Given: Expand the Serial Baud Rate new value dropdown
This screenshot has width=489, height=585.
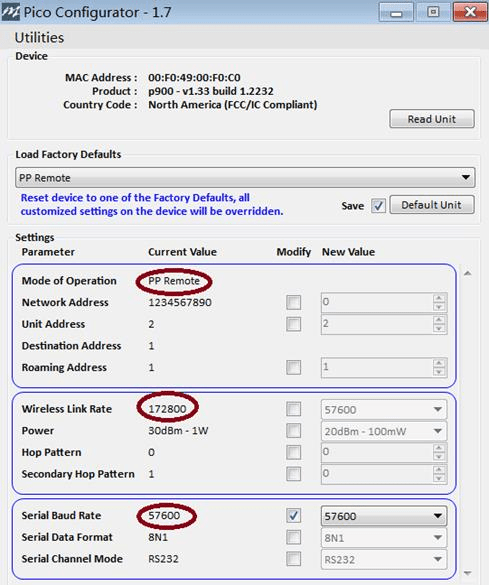Looking at the screenshot, I should click(x=383, y=516).
